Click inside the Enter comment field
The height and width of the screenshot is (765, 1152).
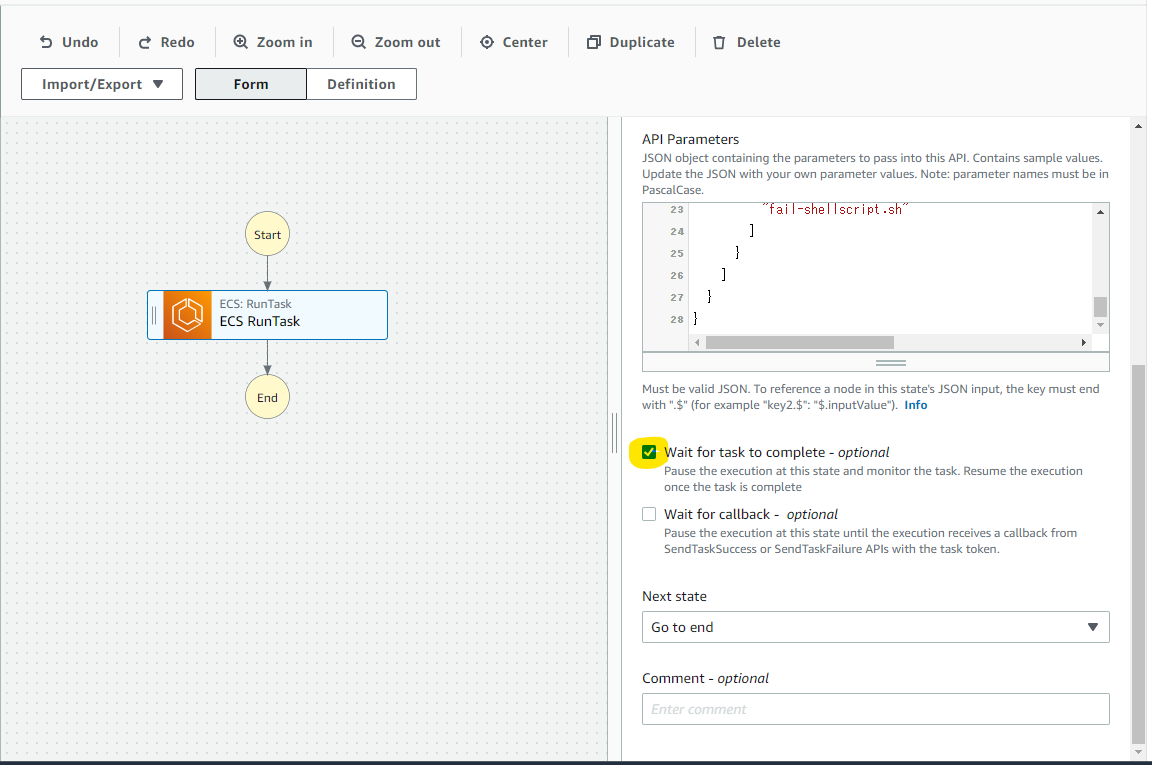pos(875,709)
